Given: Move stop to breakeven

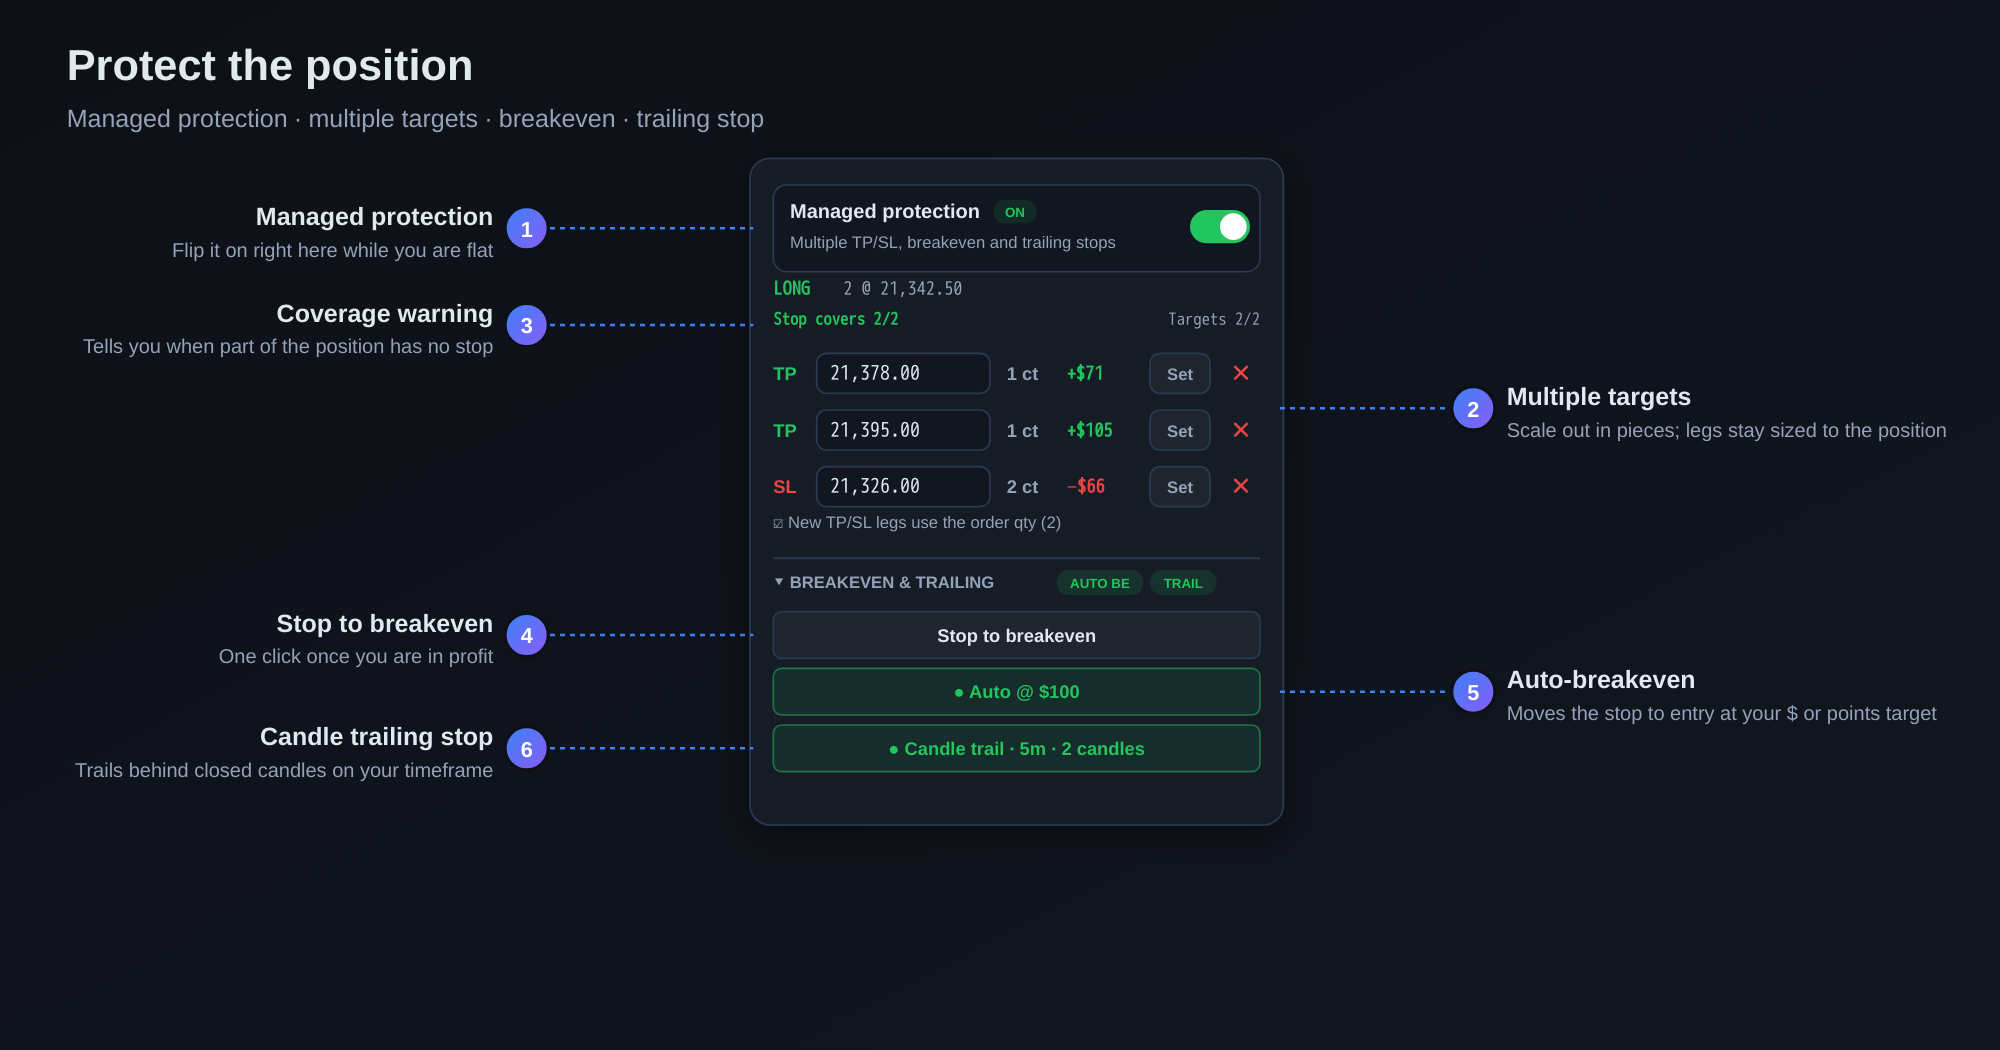Looking at the screenshot, I should [x=1016, y=636].
